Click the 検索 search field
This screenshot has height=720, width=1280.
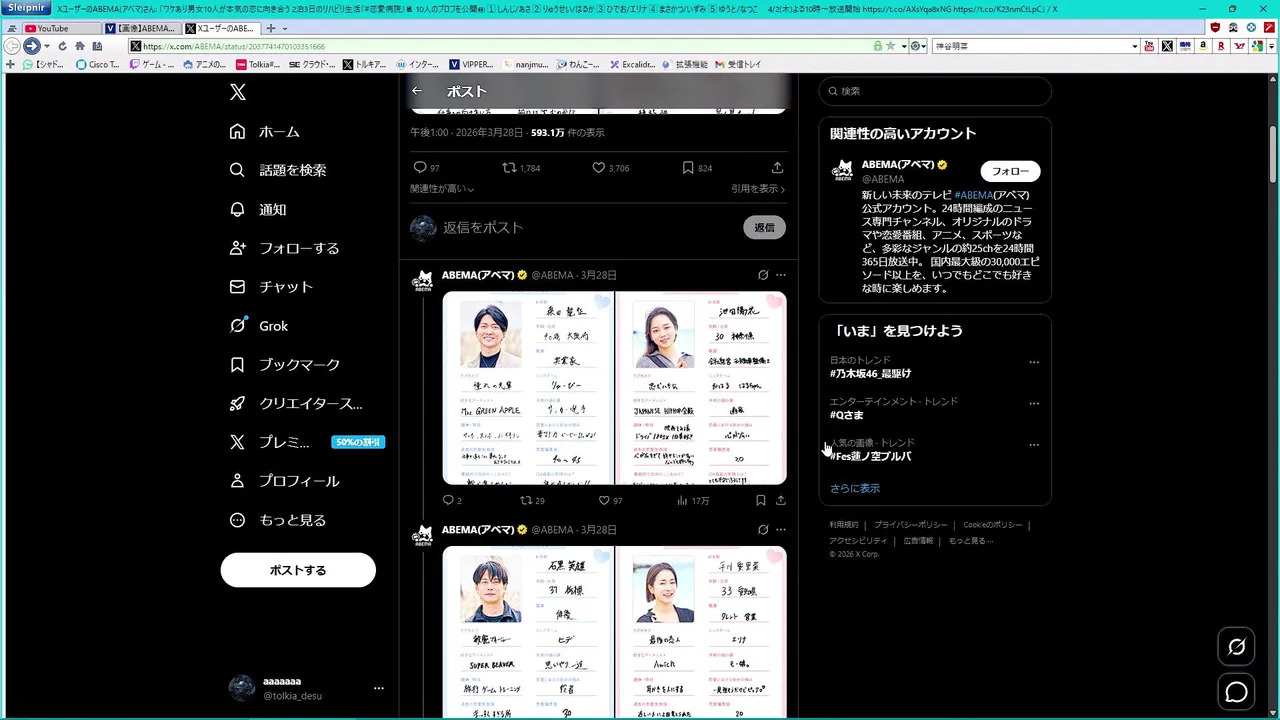point(935,91)
